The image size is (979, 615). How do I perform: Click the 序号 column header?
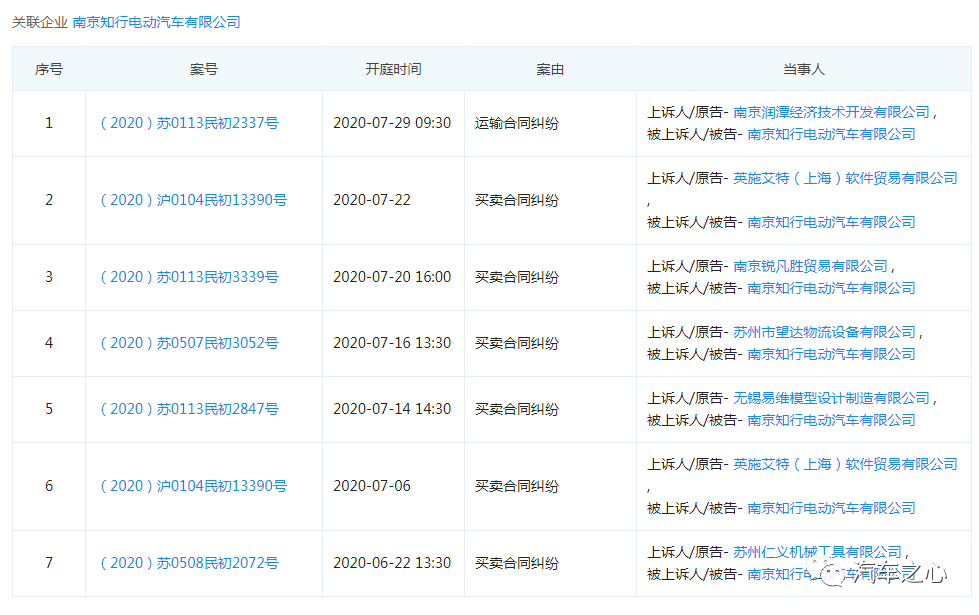[49, 69]
